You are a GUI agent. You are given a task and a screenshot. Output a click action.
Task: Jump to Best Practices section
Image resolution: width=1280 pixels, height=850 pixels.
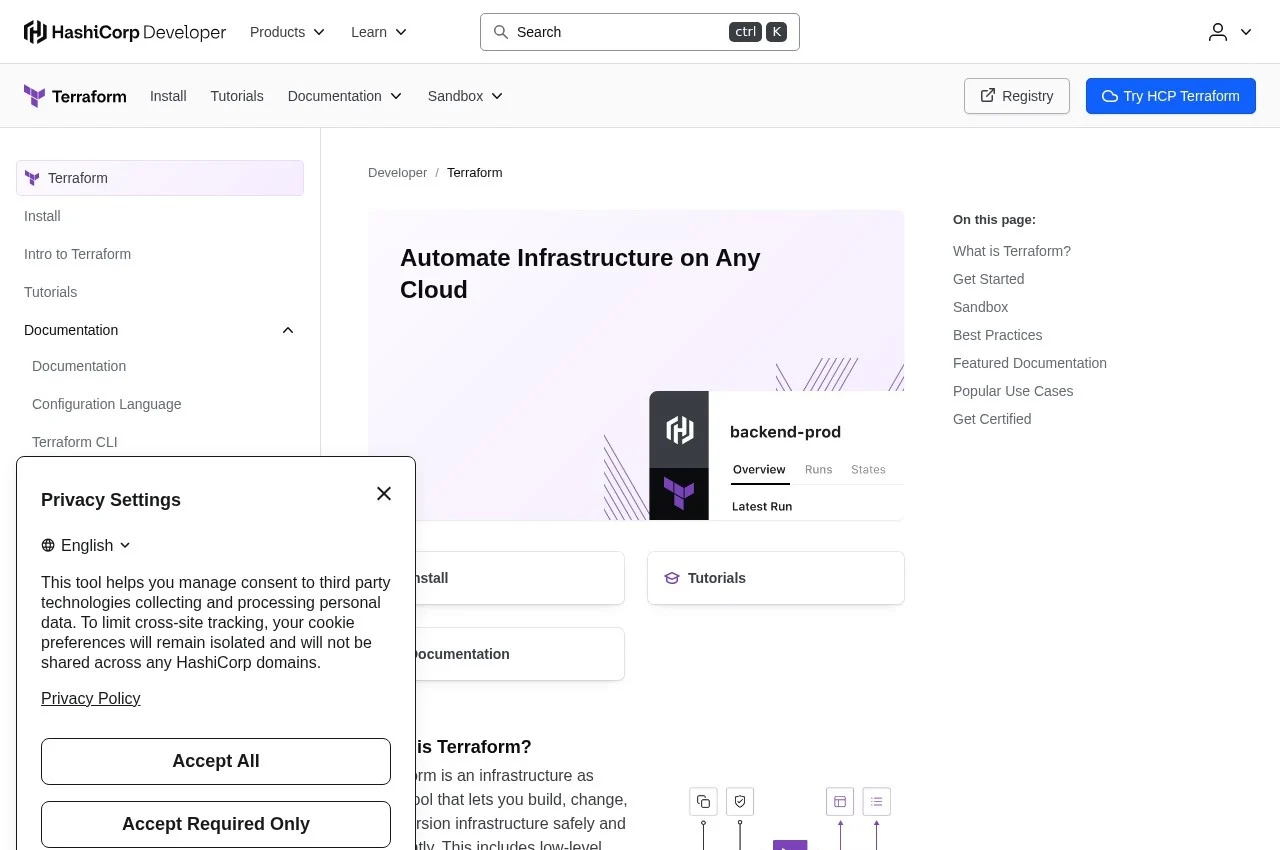tap(998, 335)
